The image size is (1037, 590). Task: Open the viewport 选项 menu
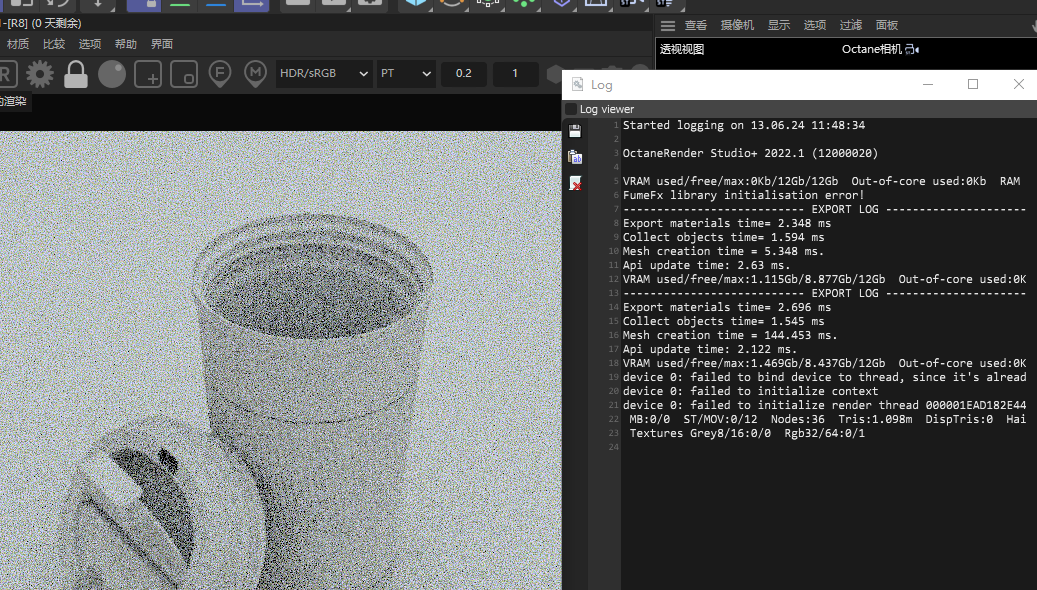point(815,25)
